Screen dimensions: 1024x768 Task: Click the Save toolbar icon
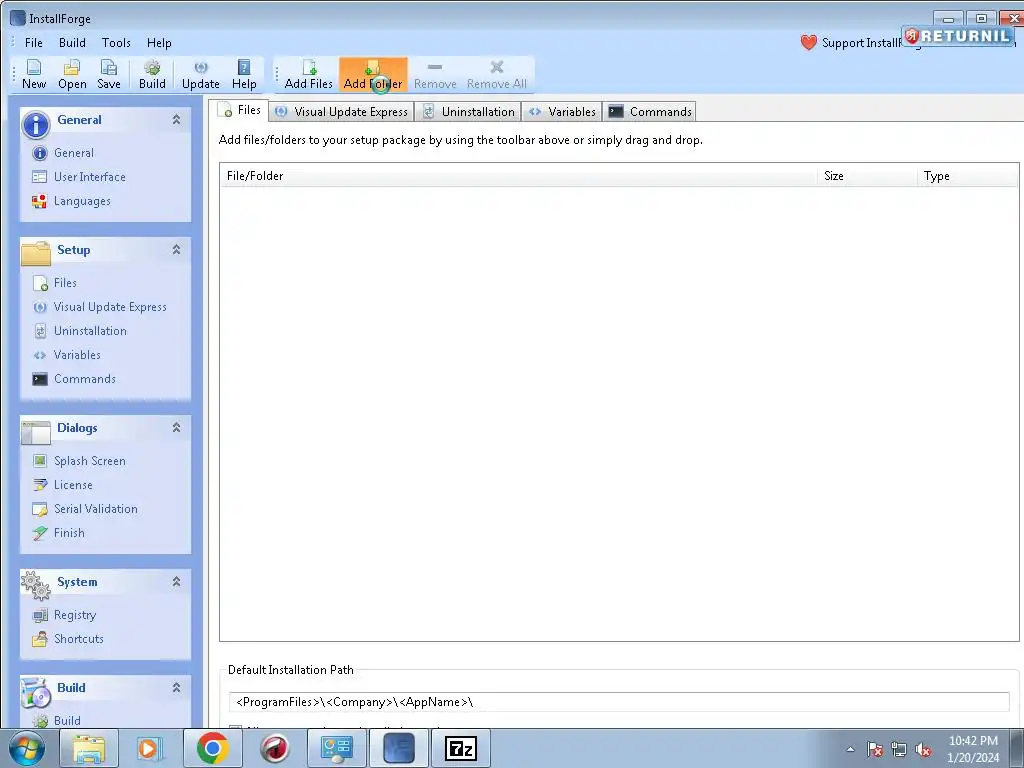pos(108,74)
